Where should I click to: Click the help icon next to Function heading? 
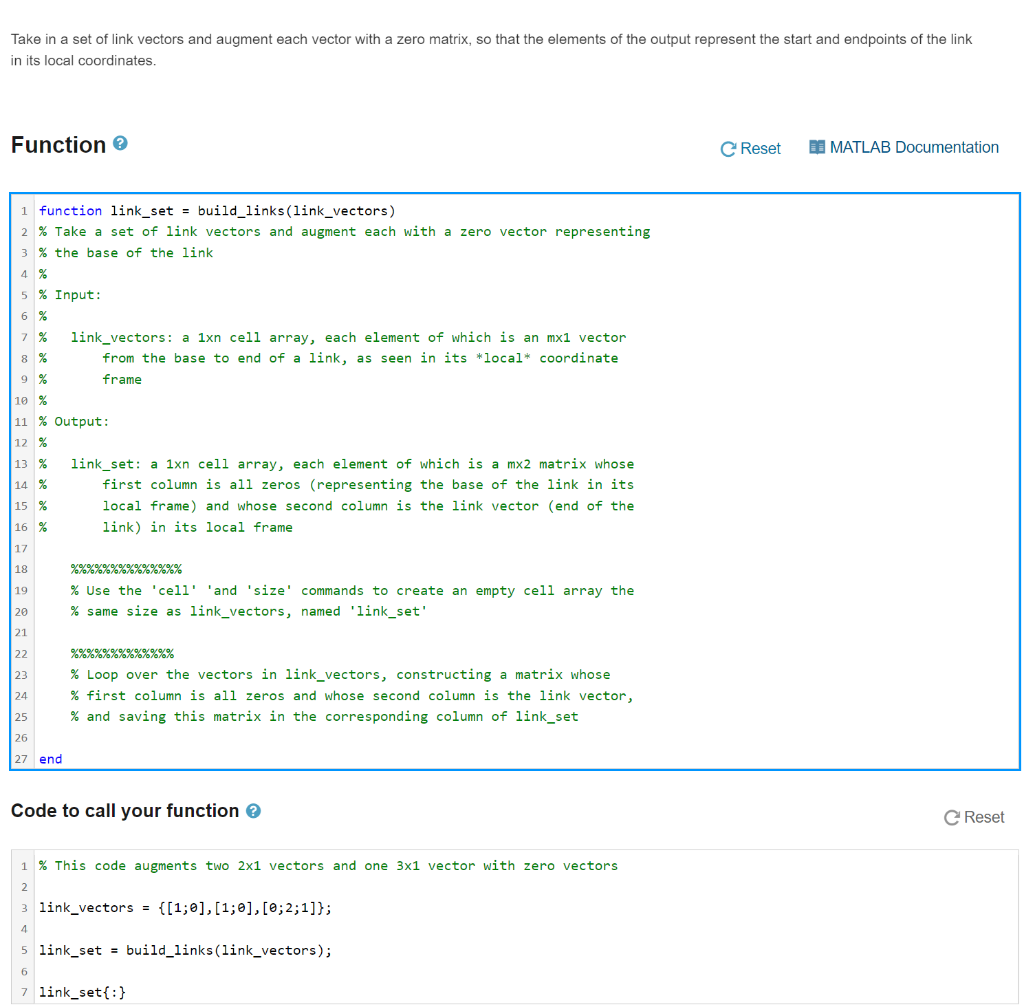coord(120,143)
